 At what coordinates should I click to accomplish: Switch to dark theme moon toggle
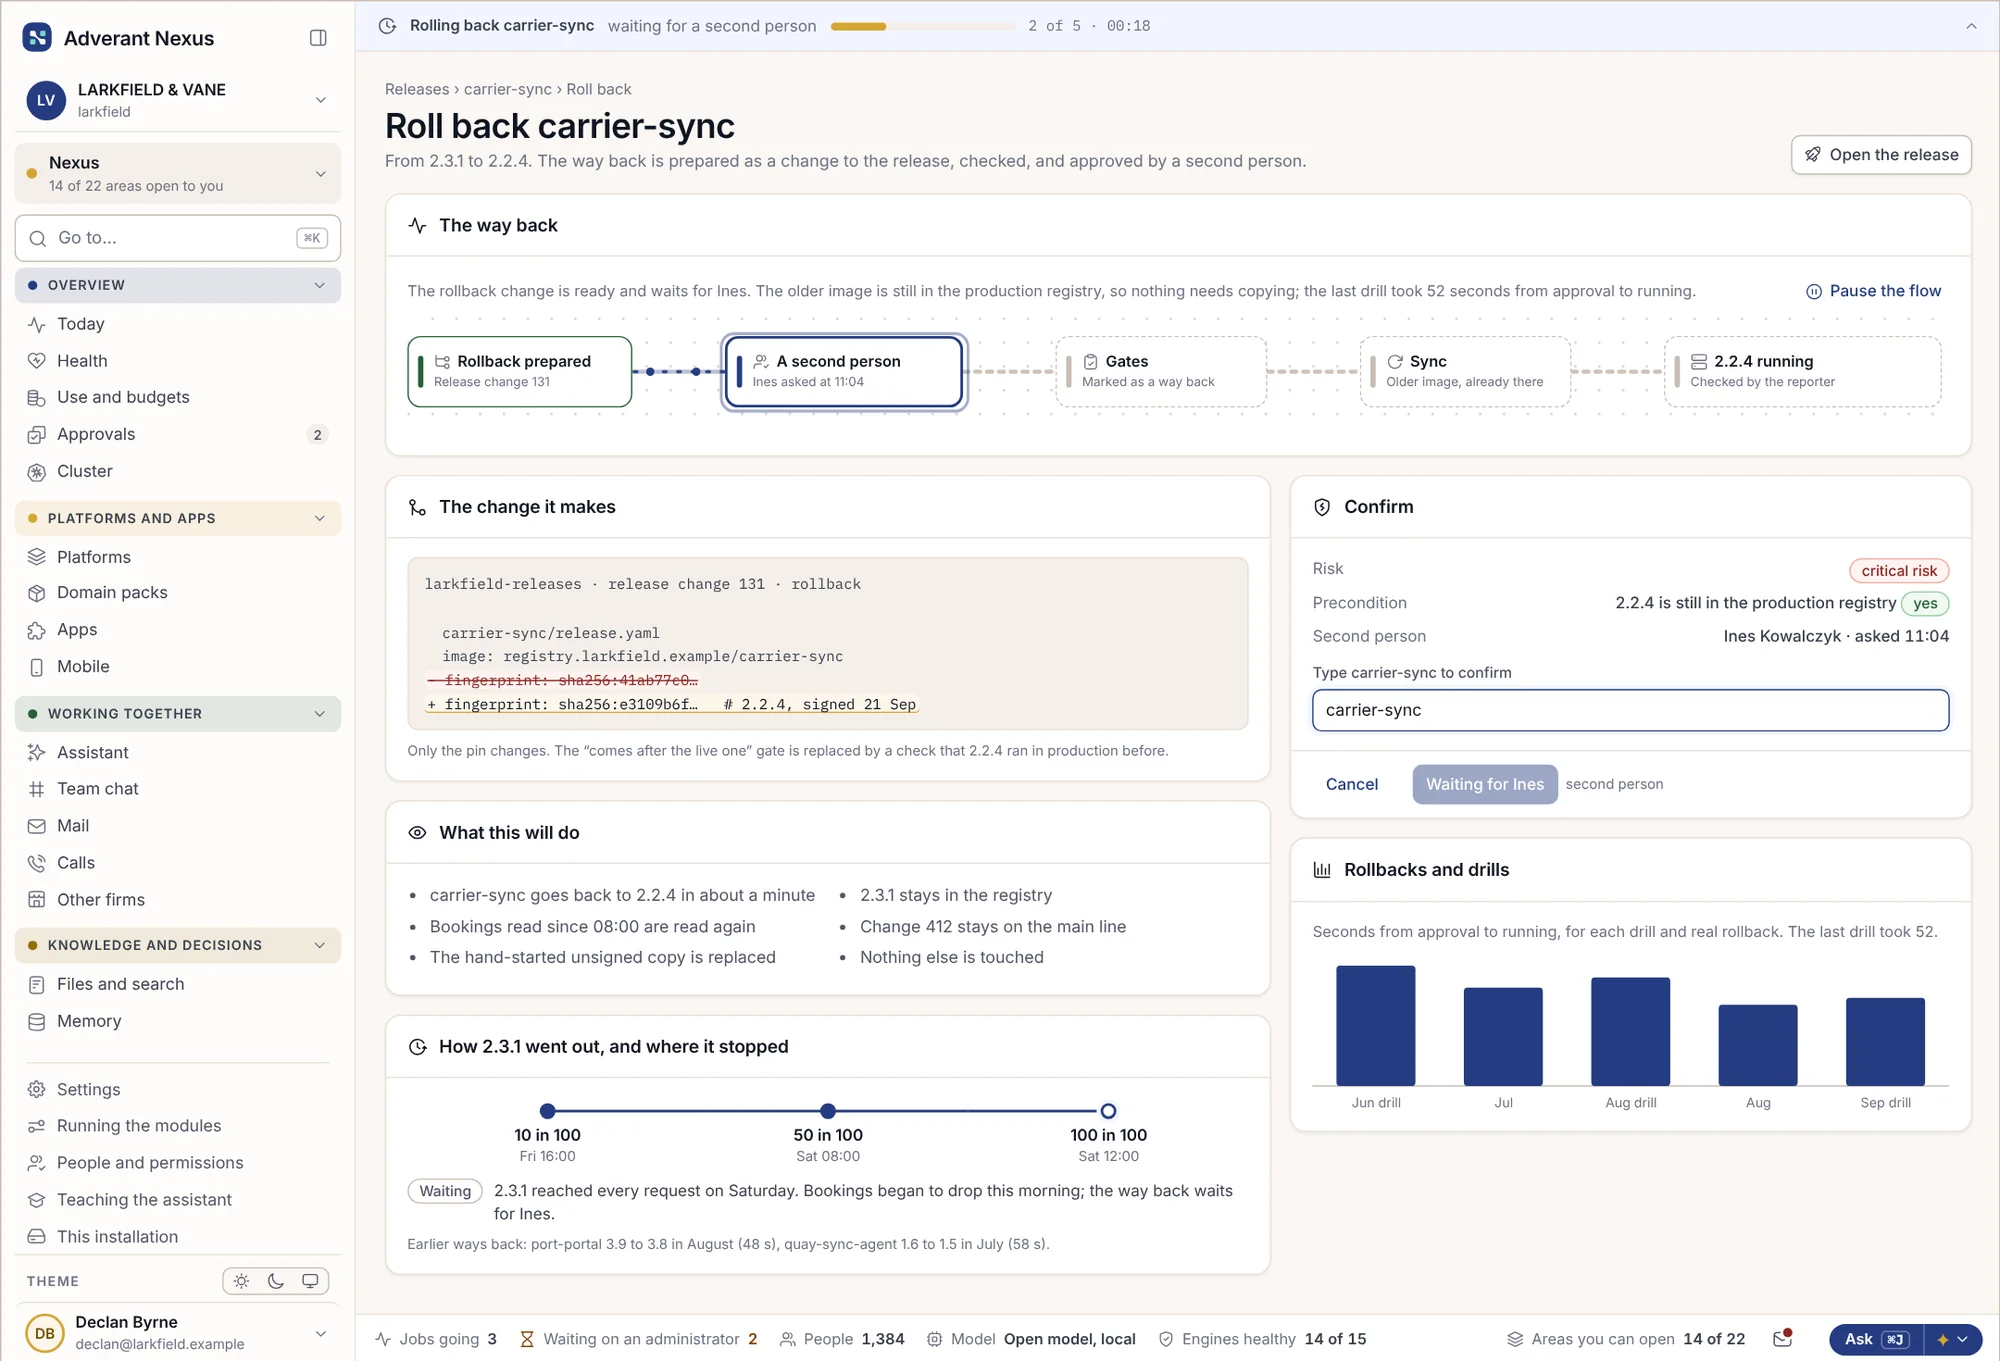point(276,1281)
